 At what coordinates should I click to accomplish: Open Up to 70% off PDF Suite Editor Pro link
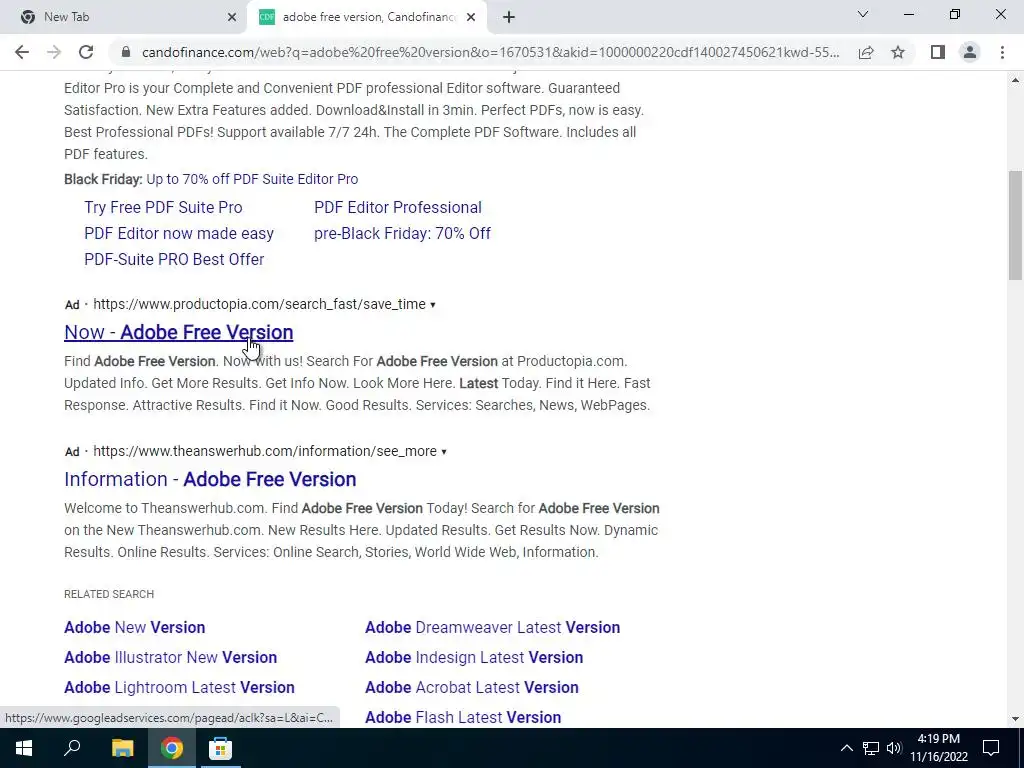tap(252, 179)
